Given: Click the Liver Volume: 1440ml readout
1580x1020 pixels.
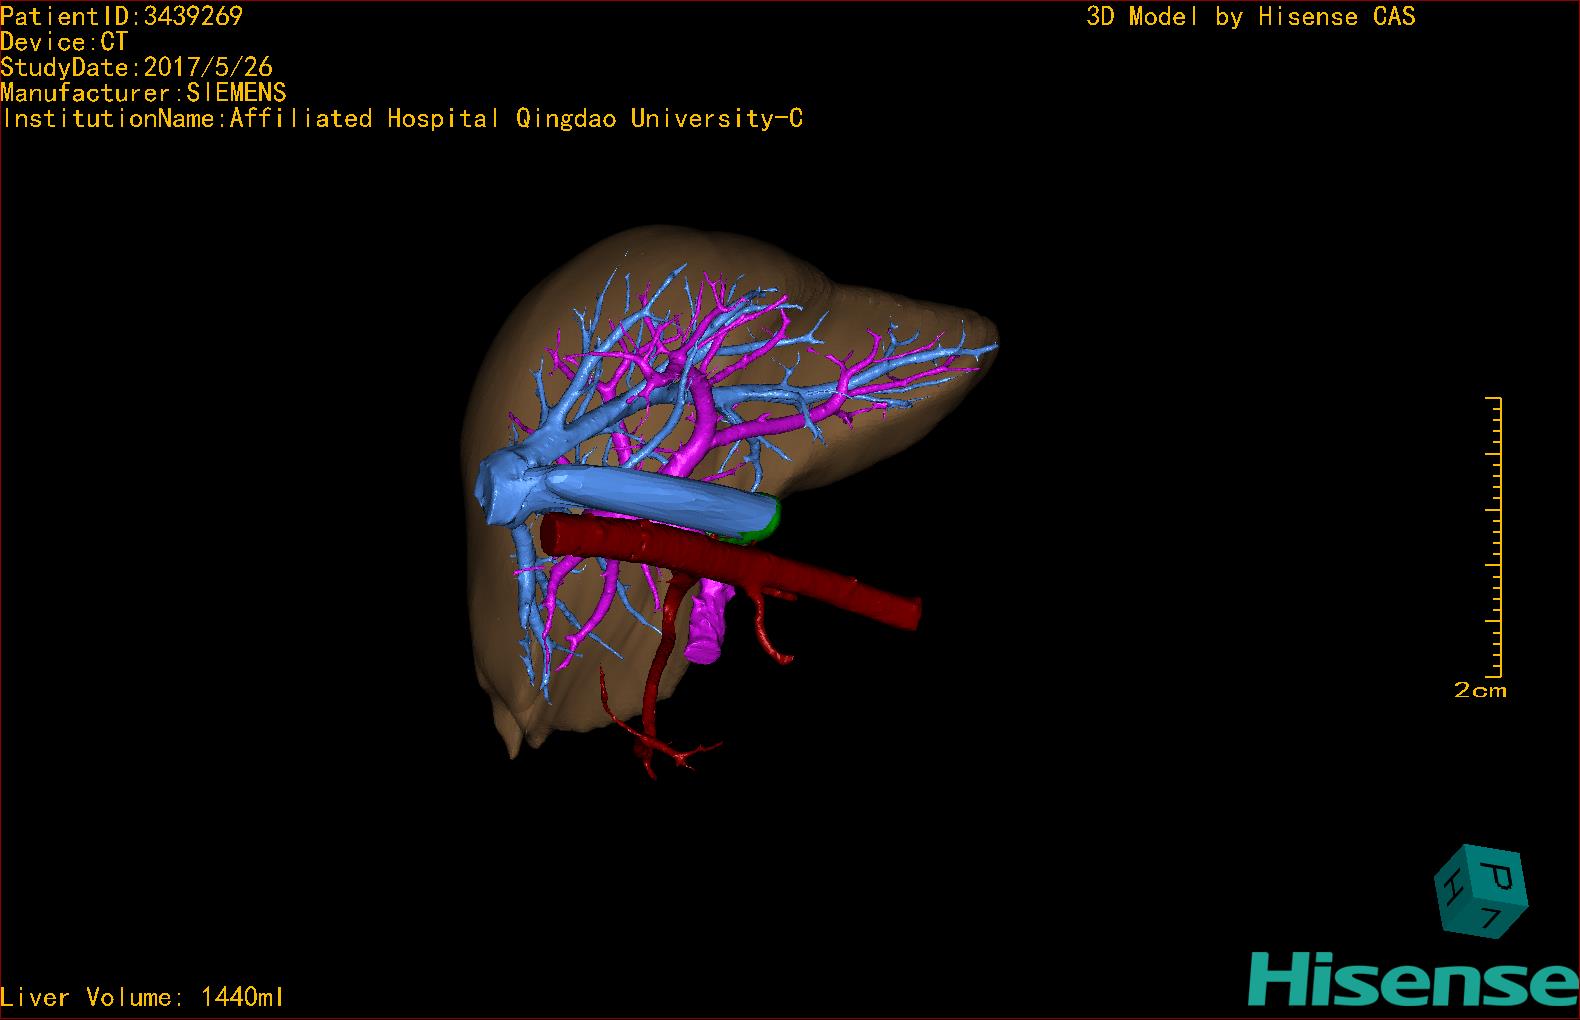Looking at the screenshot, I should pos(143,997).
